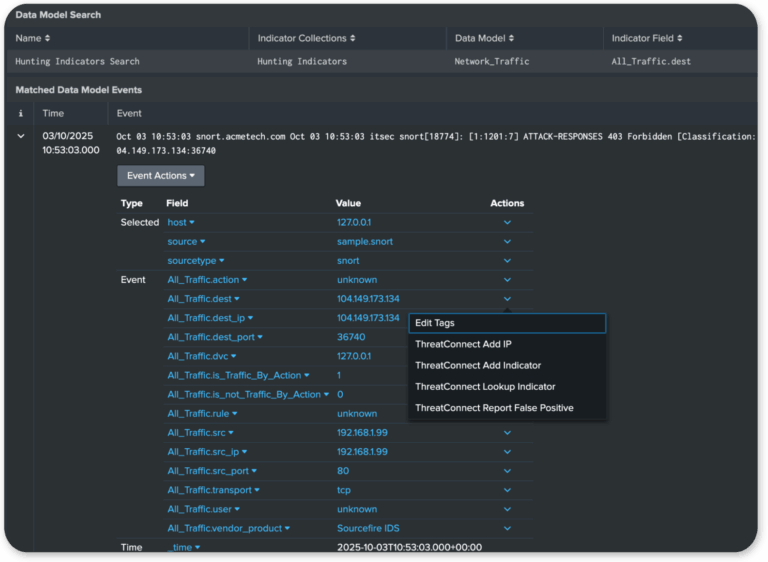Choose ThreatConnect Add Indicator option

pyautogui.click(x=478, y=365)
